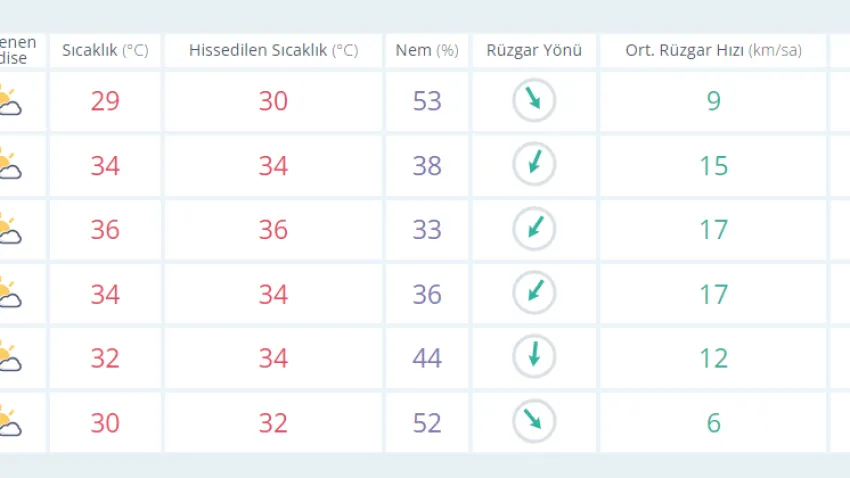The height and width of the screenshot is (478, 850).
Task: Select the Nem (%) column header
Action: point(427,50)
